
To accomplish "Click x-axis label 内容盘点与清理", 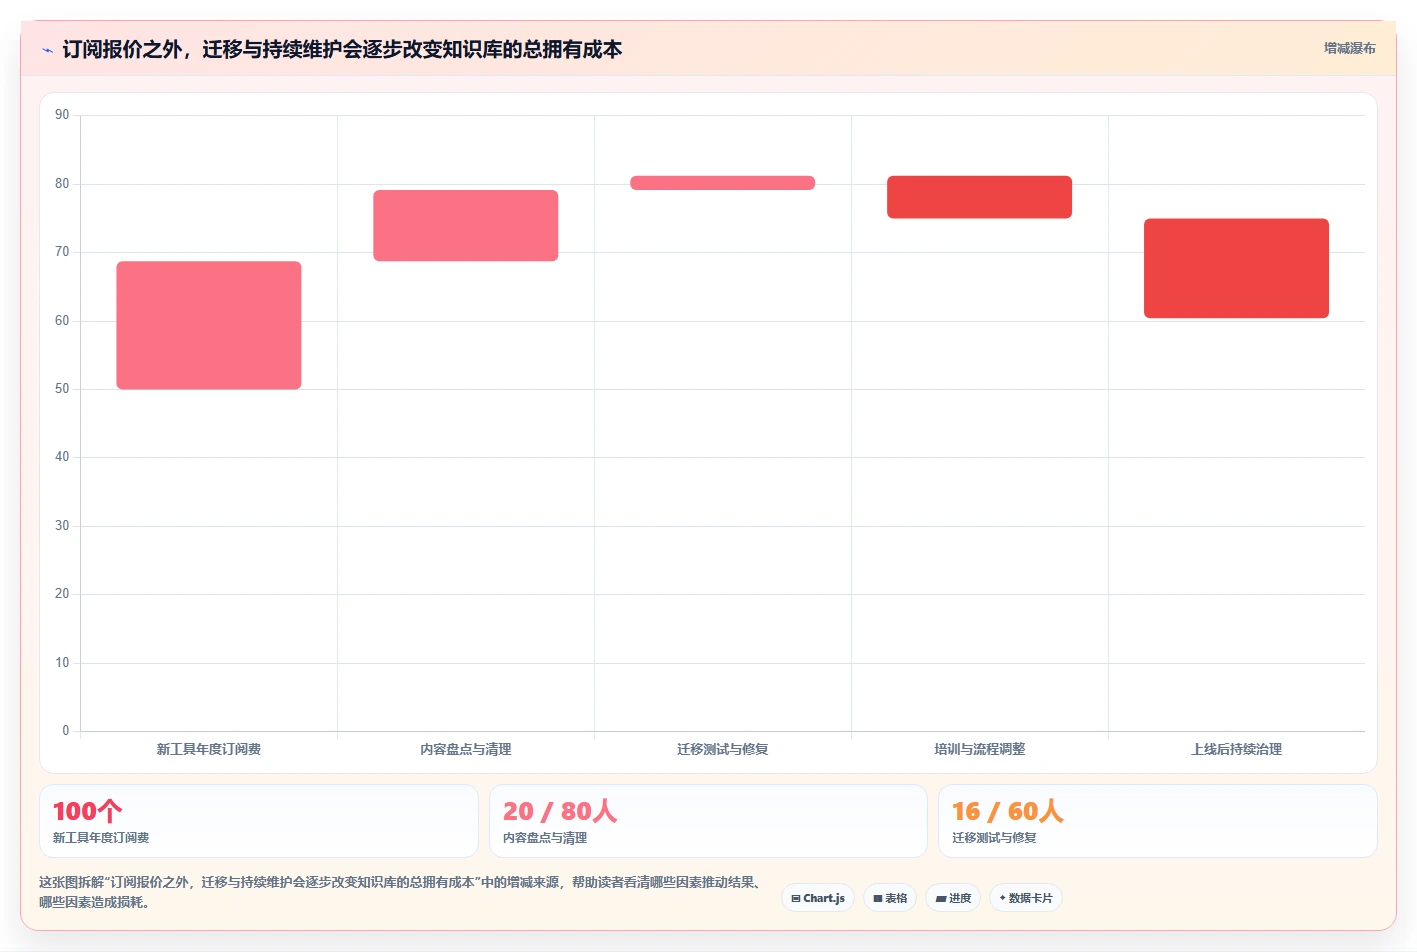I will [x=466, y=749].
